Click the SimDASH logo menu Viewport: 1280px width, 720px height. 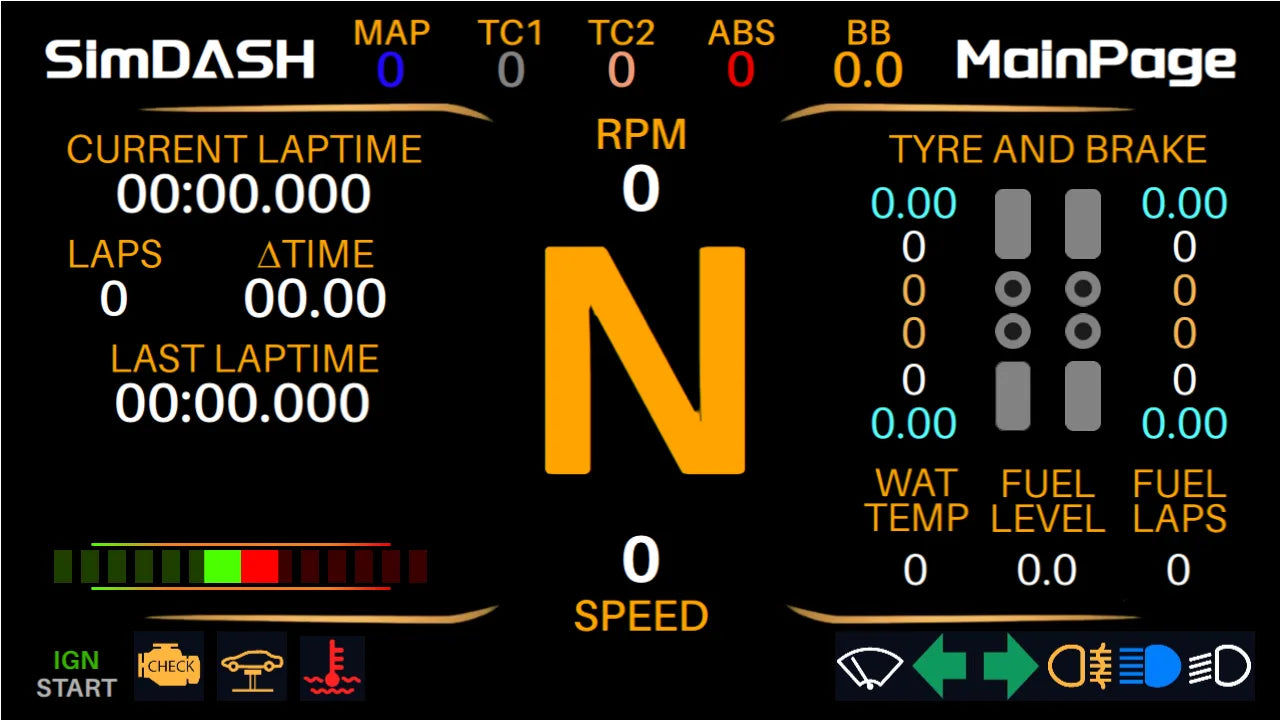click(x=176, y=60)
